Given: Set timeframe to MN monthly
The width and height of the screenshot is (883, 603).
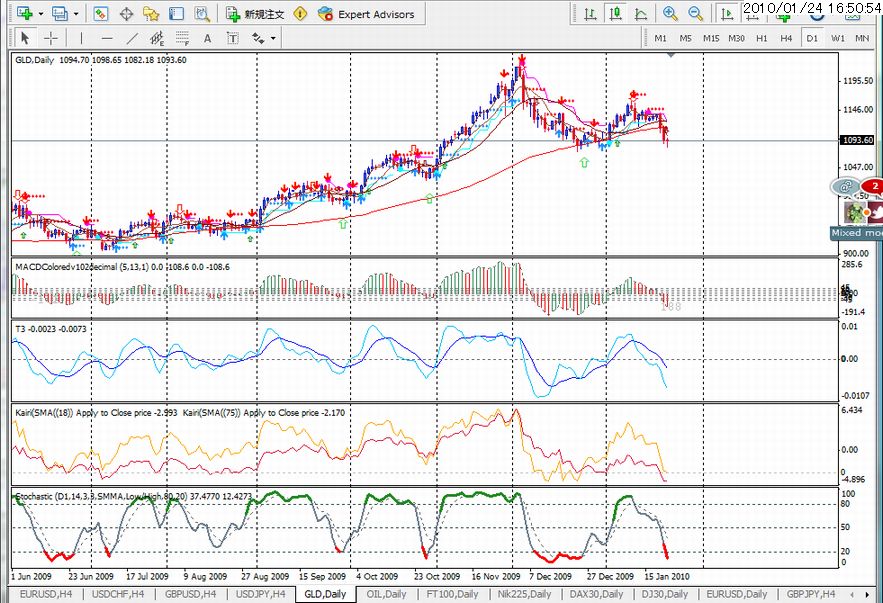Looking at the screenshot, I should [862, 38].
